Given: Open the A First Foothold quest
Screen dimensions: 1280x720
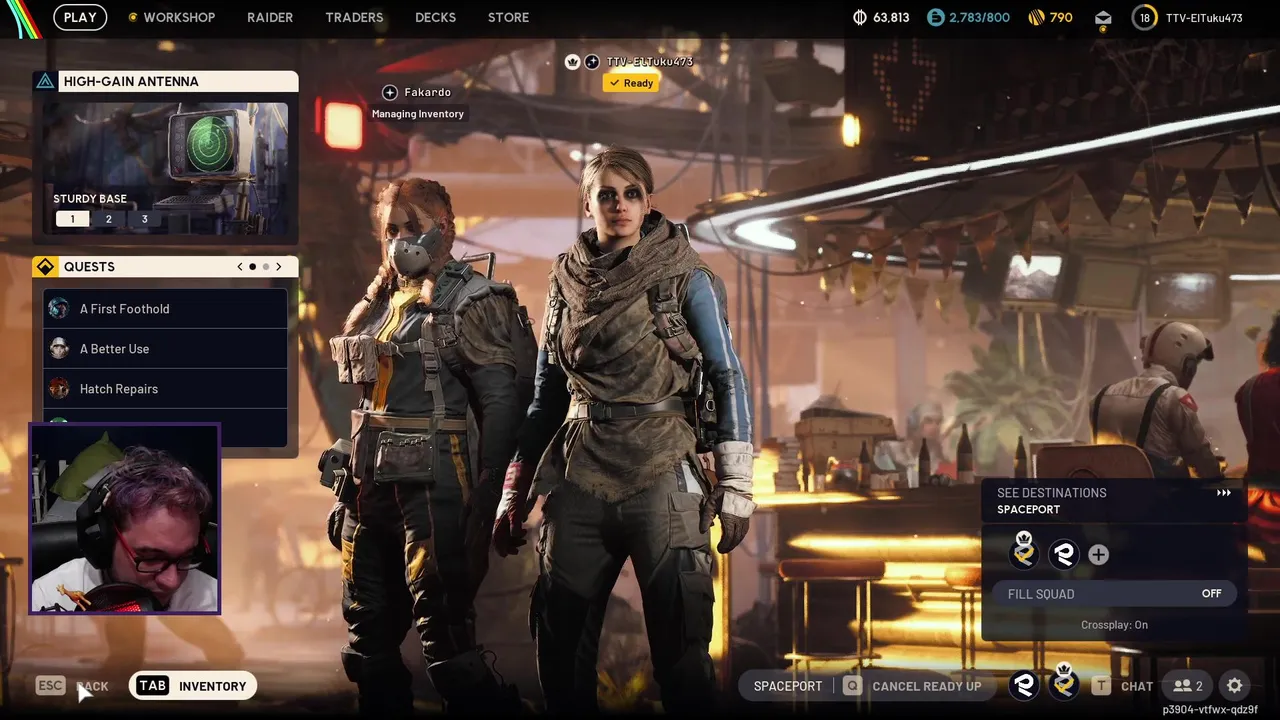Looking at the screenshot, I should pyautogui.click(x=165, y=309).
